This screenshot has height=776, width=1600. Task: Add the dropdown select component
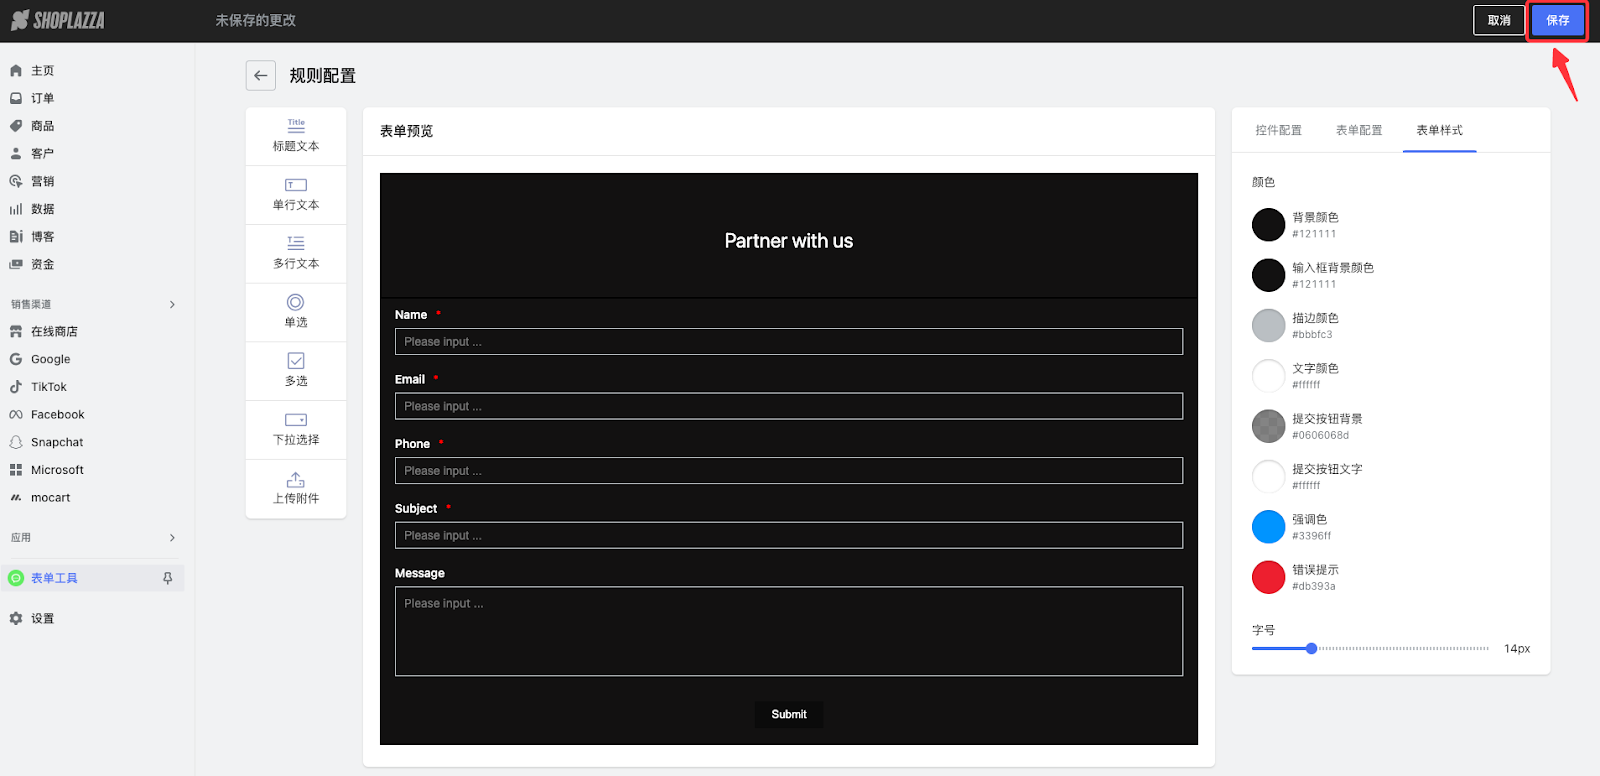pos(296,429)
